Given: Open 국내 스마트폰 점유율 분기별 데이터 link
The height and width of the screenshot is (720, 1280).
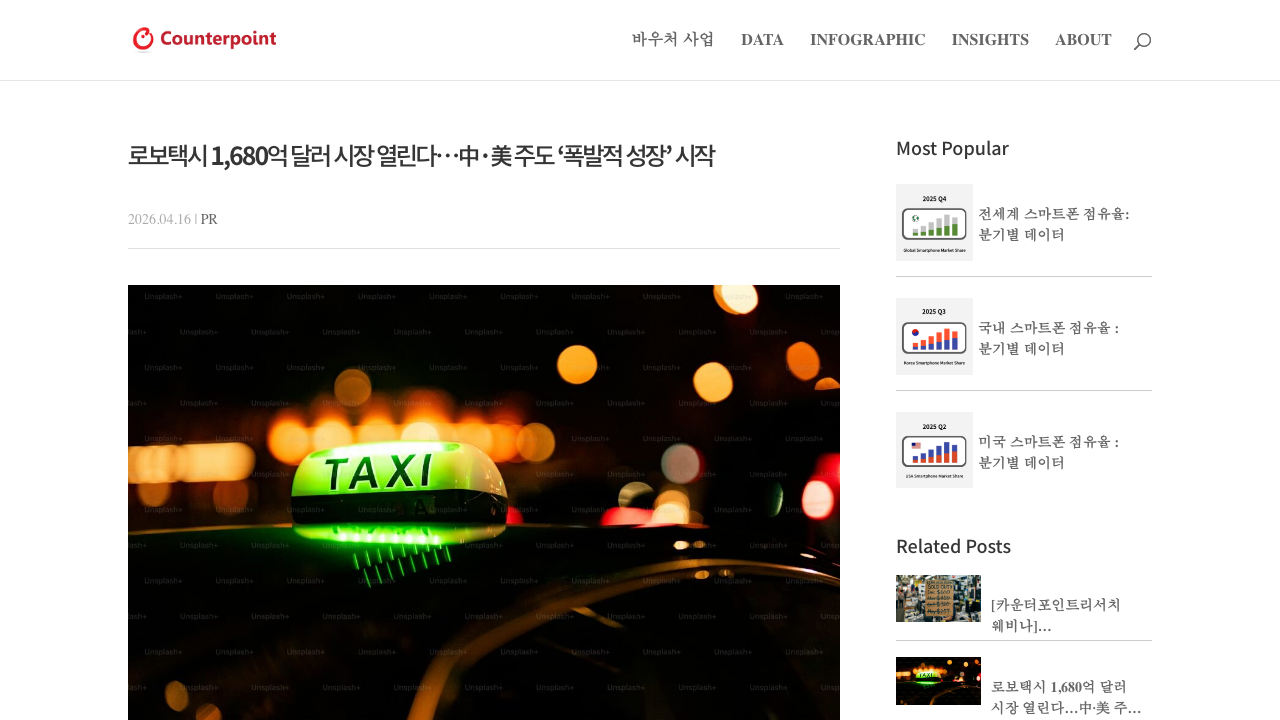Looking at the screenshot, I should coord(1048,338).
